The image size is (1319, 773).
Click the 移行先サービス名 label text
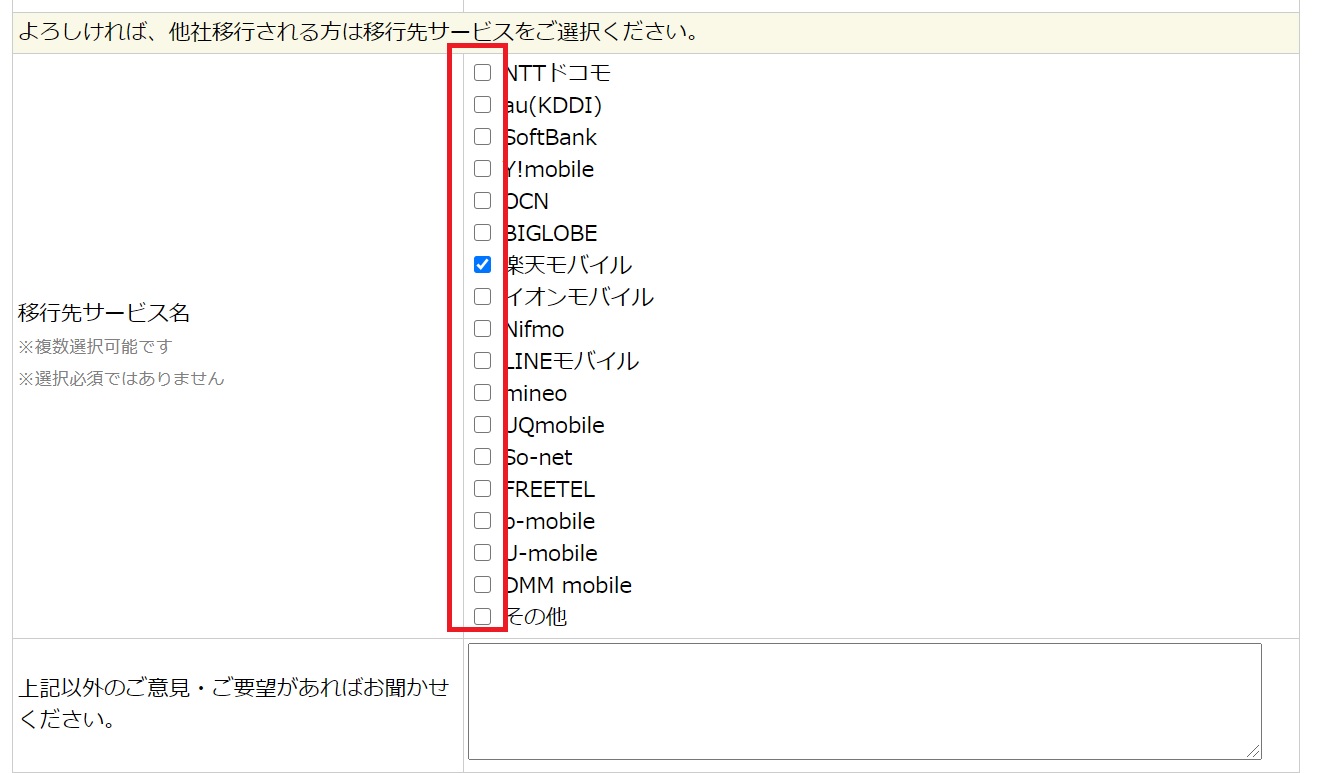pos(104,313)
